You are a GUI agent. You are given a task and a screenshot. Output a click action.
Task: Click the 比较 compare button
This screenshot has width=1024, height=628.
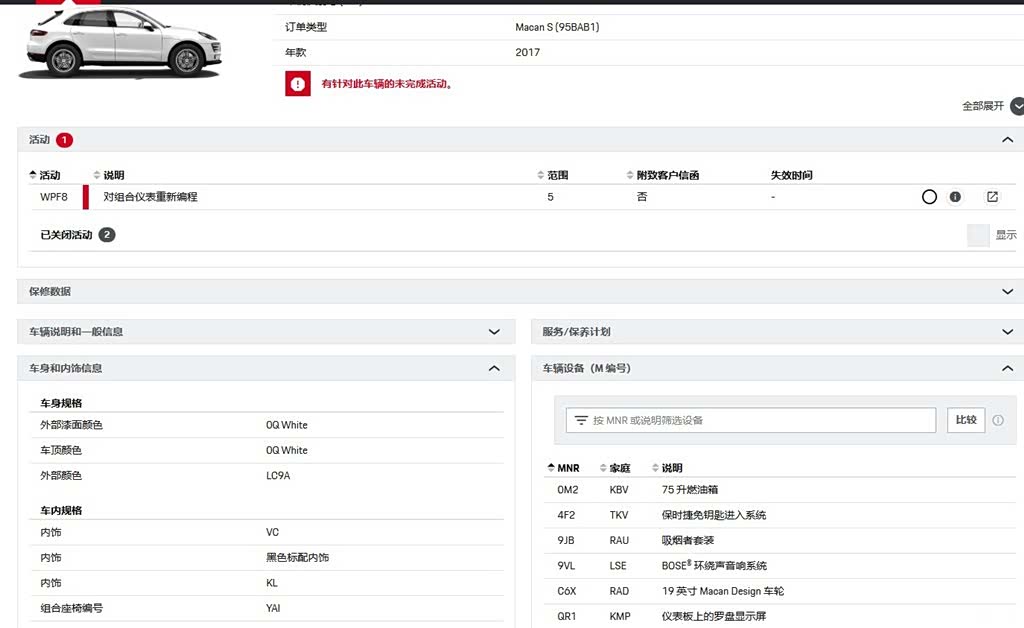tap(966, 420)
